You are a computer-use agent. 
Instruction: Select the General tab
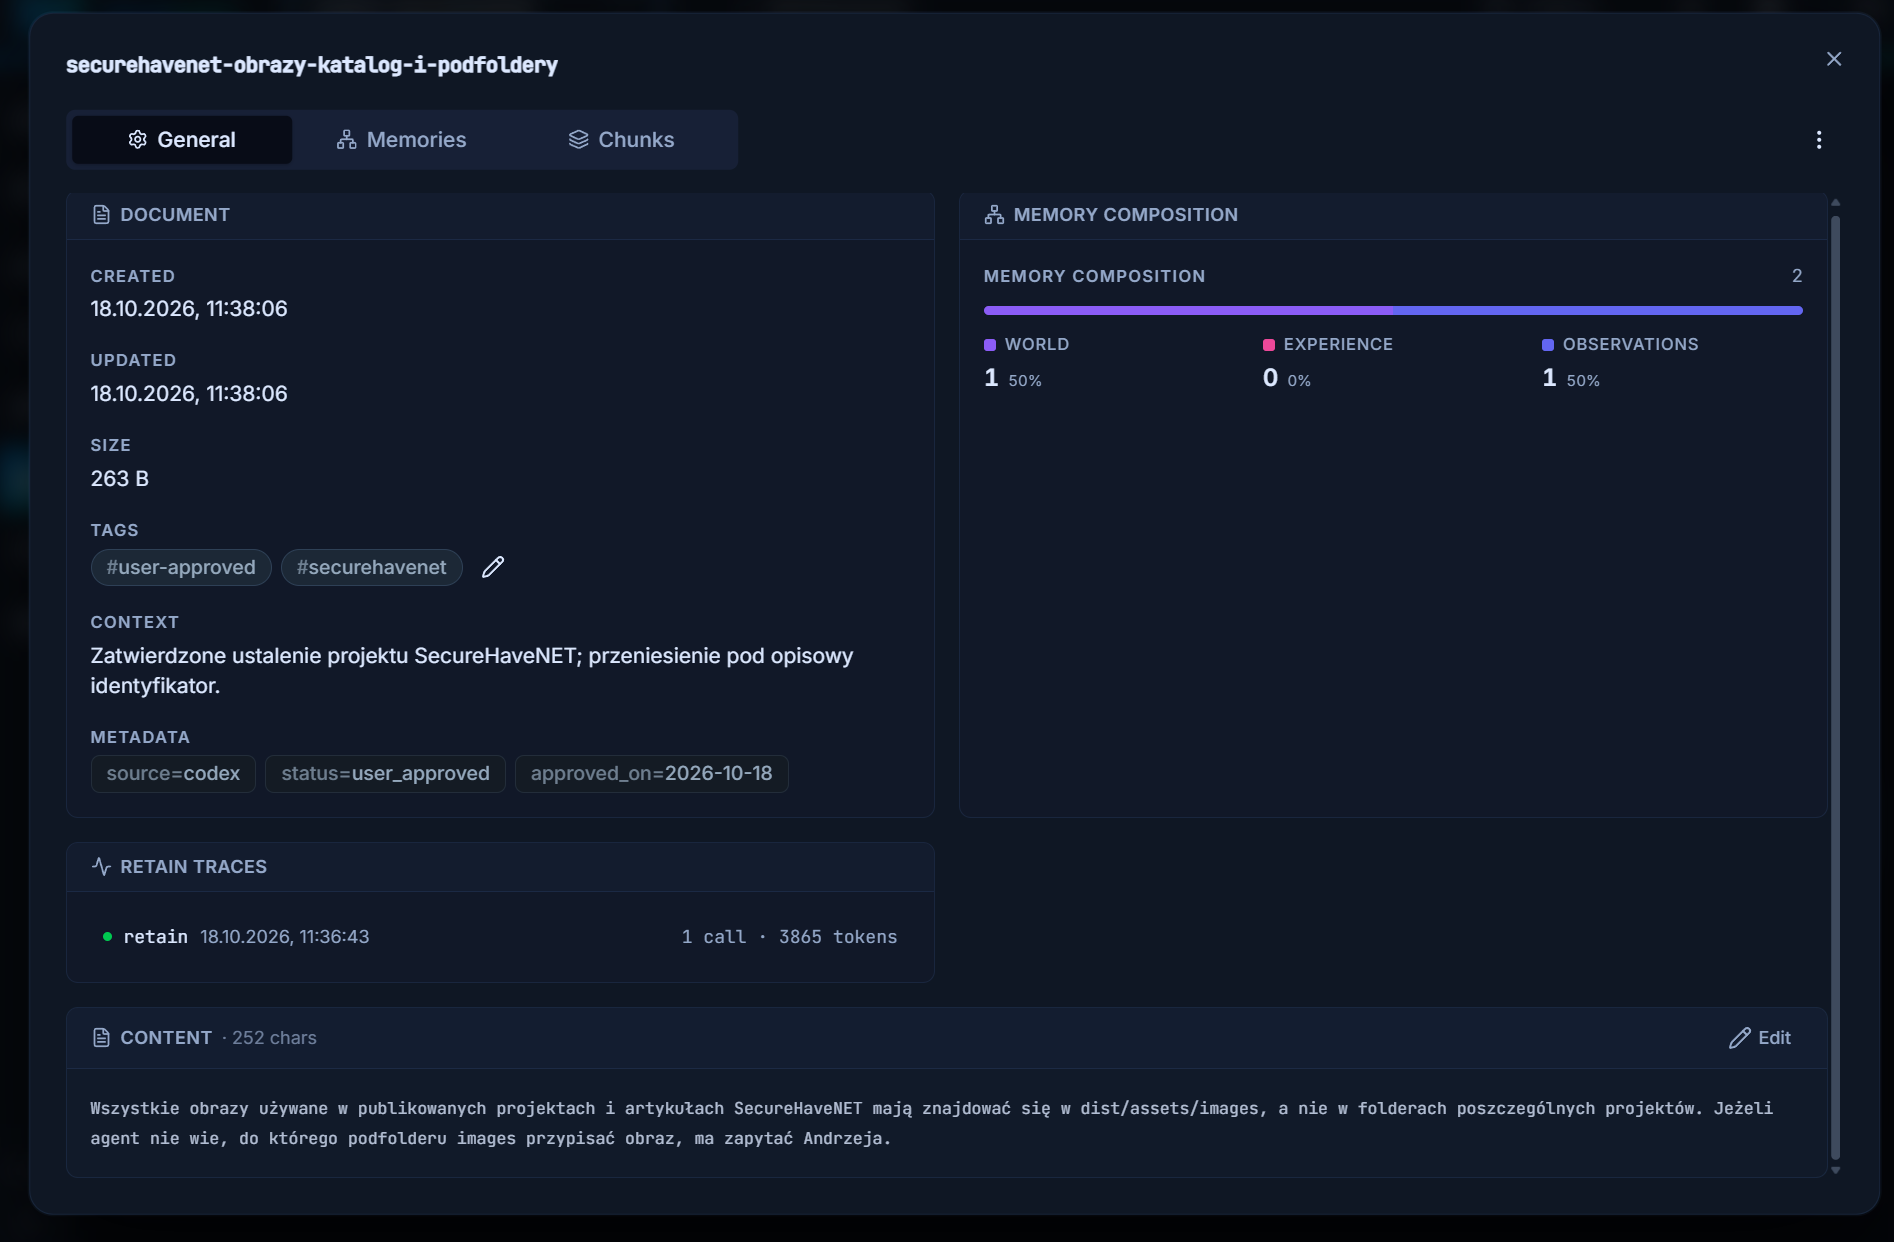[182, 140]
